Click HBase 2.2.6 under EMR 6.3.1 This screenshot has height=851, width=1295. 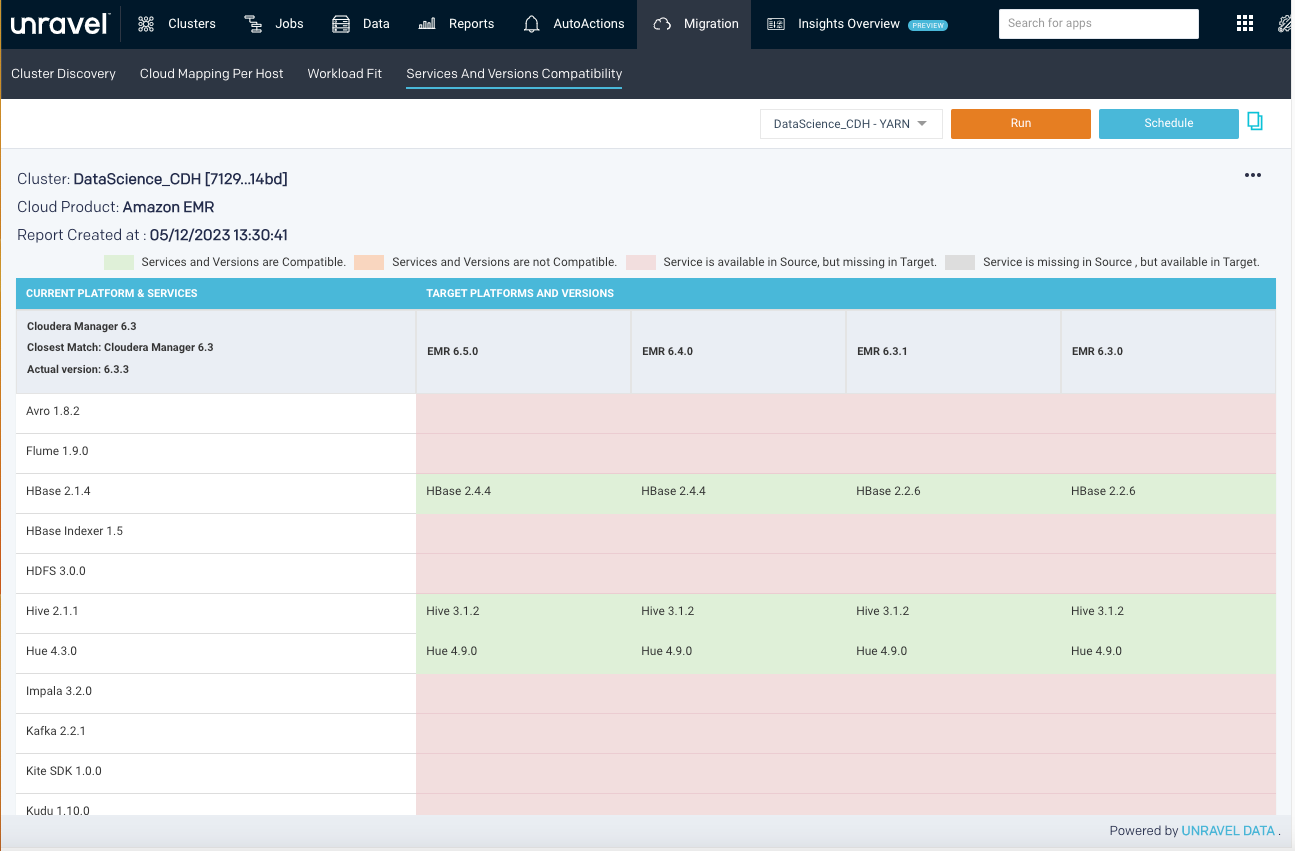(x=888, y=491)
